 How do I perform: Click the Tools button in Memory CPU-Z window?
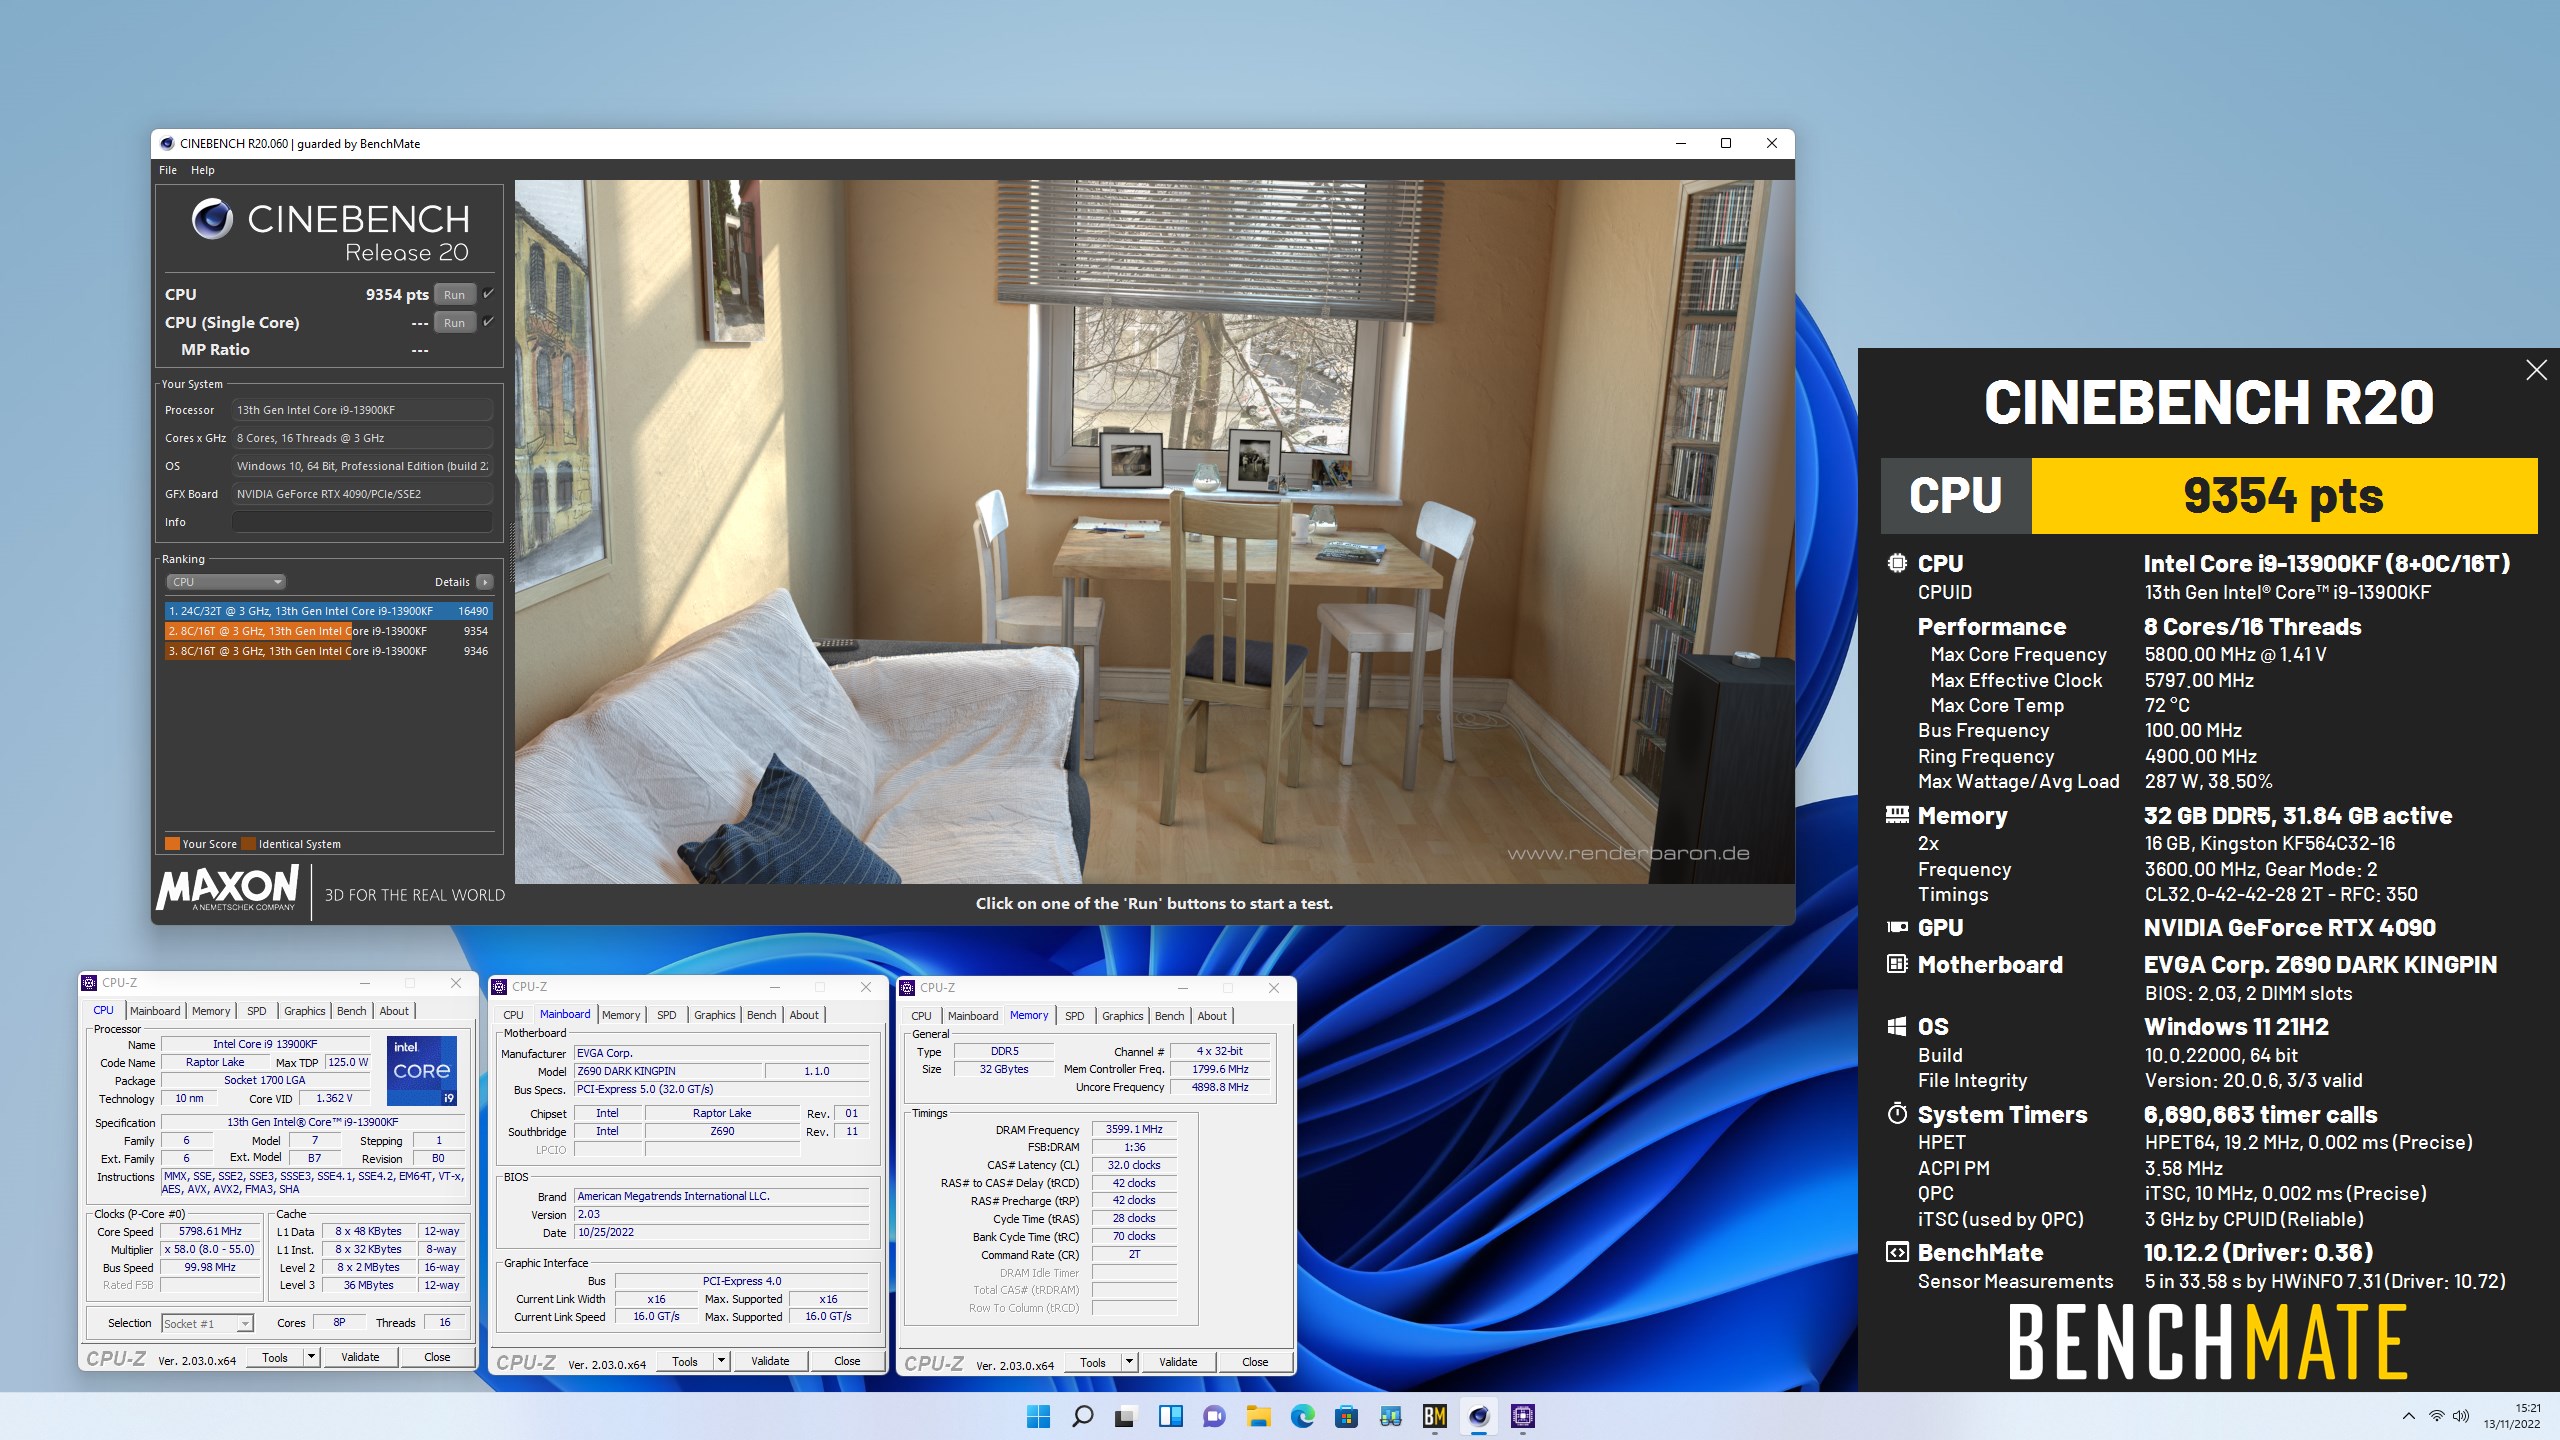click(x=1092, y=1362)
